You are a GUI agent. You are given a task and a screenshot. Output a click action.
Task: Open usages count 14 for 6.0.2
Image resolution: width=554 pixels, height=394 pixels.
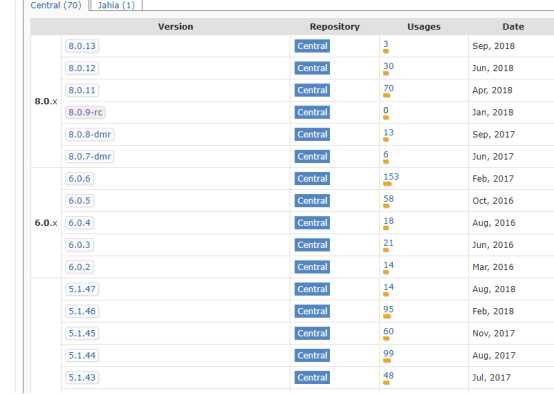(x=388, y=265)
